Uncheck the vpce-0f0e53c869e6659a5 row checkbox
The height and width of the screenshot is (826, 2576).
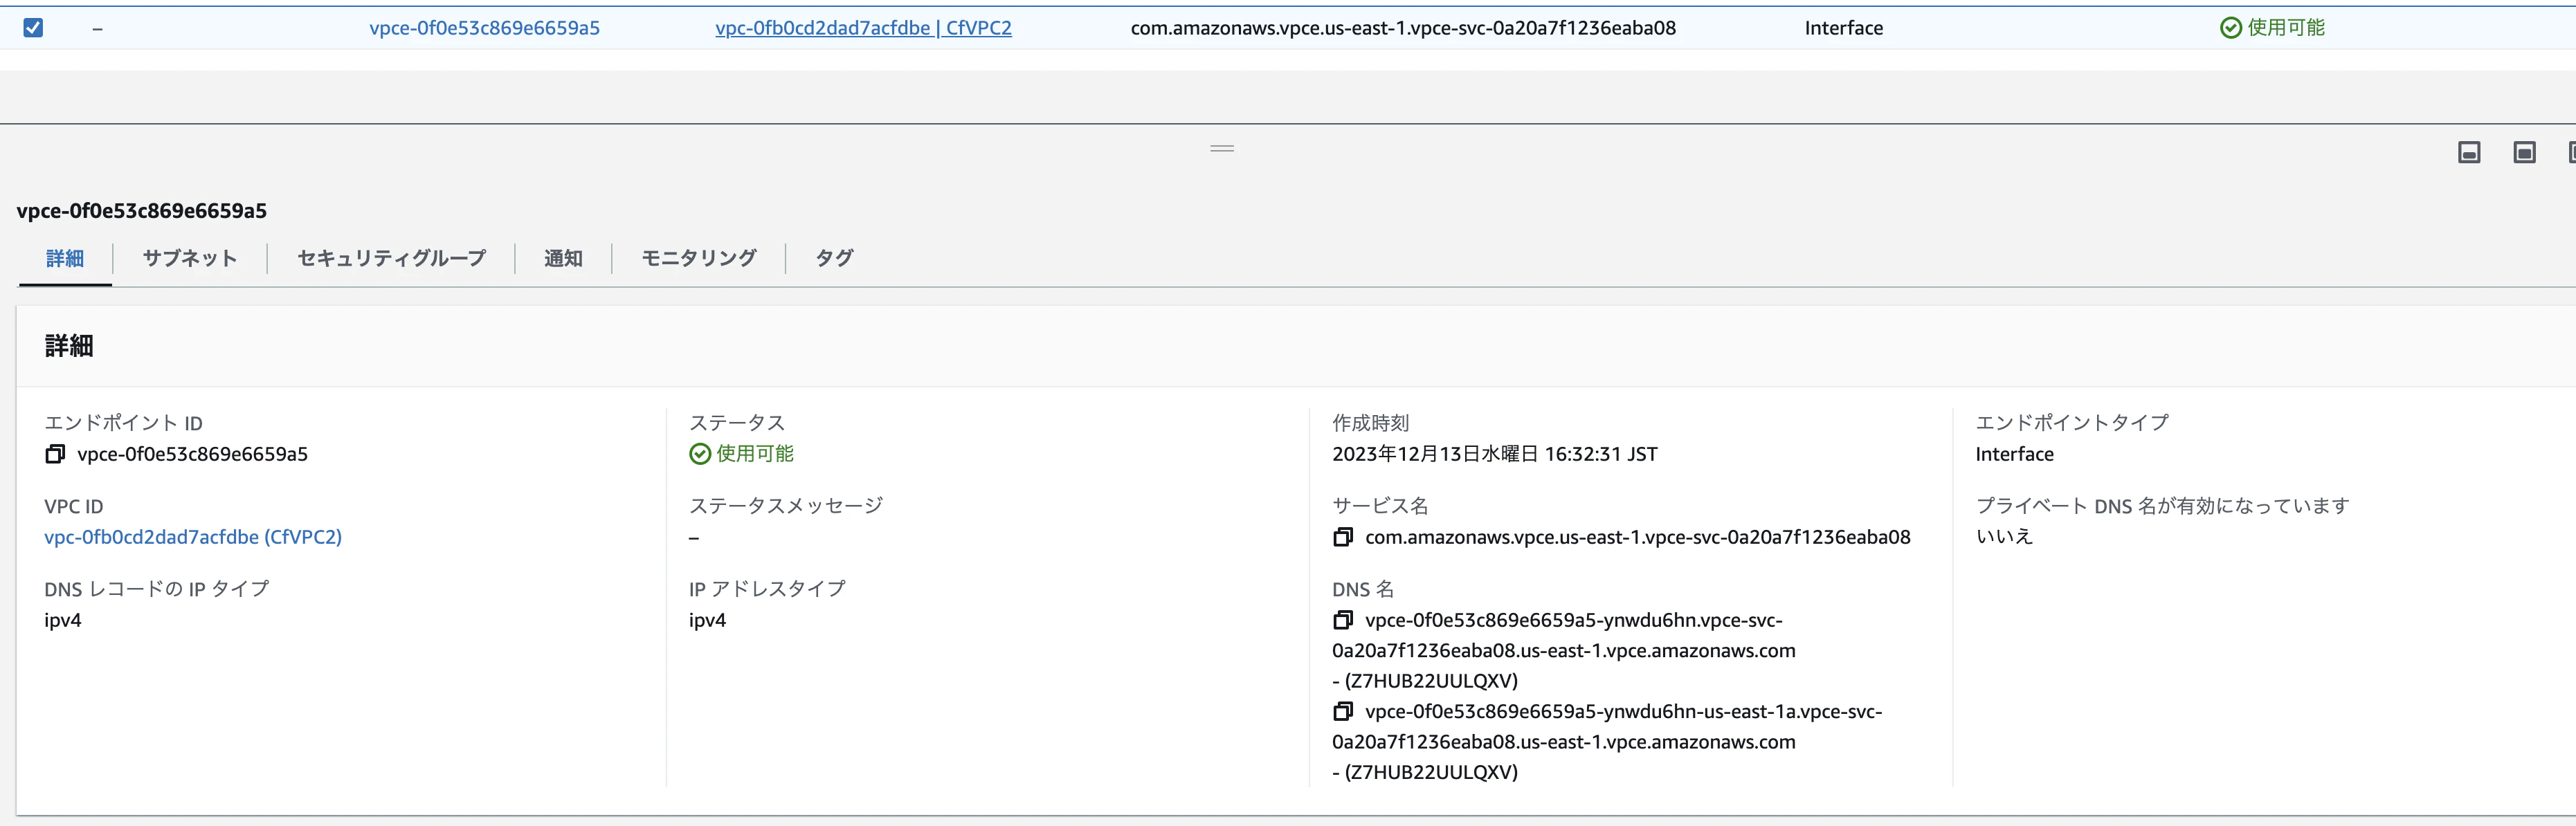tap(33, 28)
